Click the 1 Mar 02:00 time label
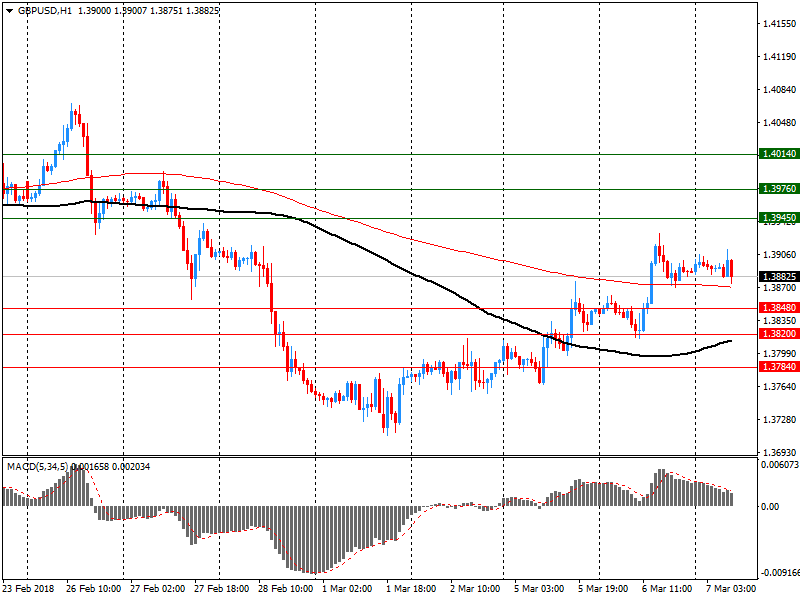 347,588
